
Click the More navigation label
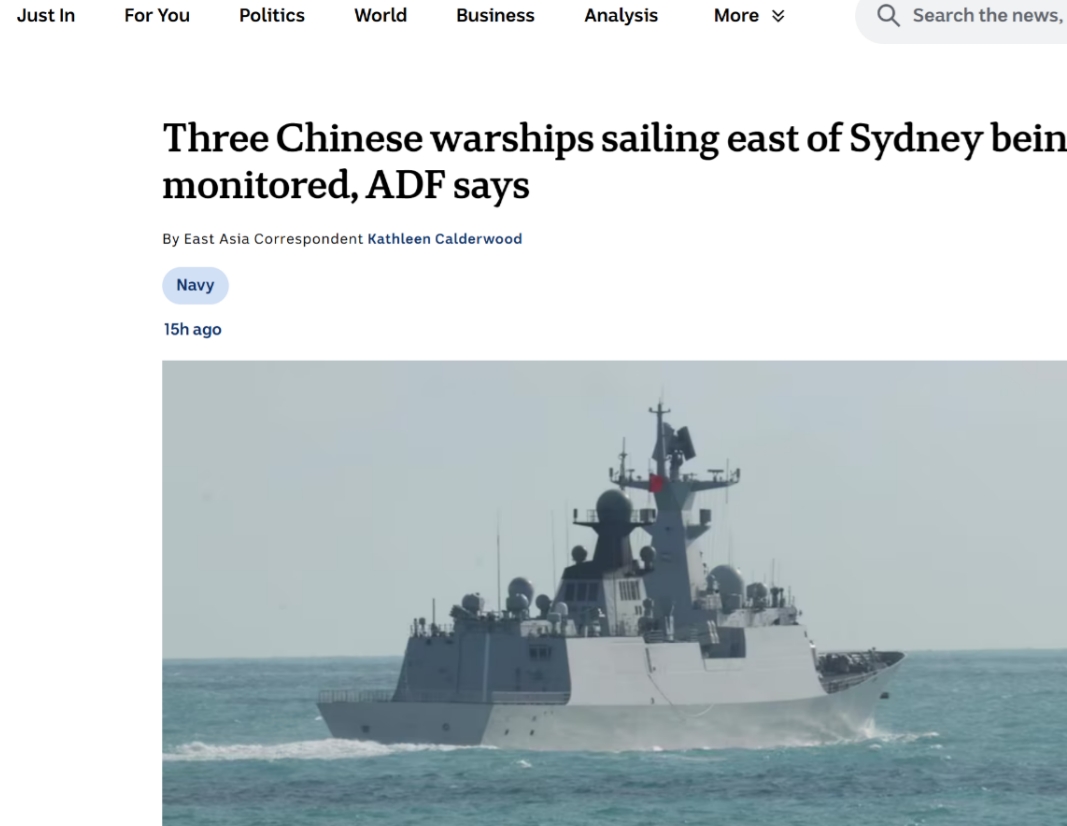pos(736,15)
